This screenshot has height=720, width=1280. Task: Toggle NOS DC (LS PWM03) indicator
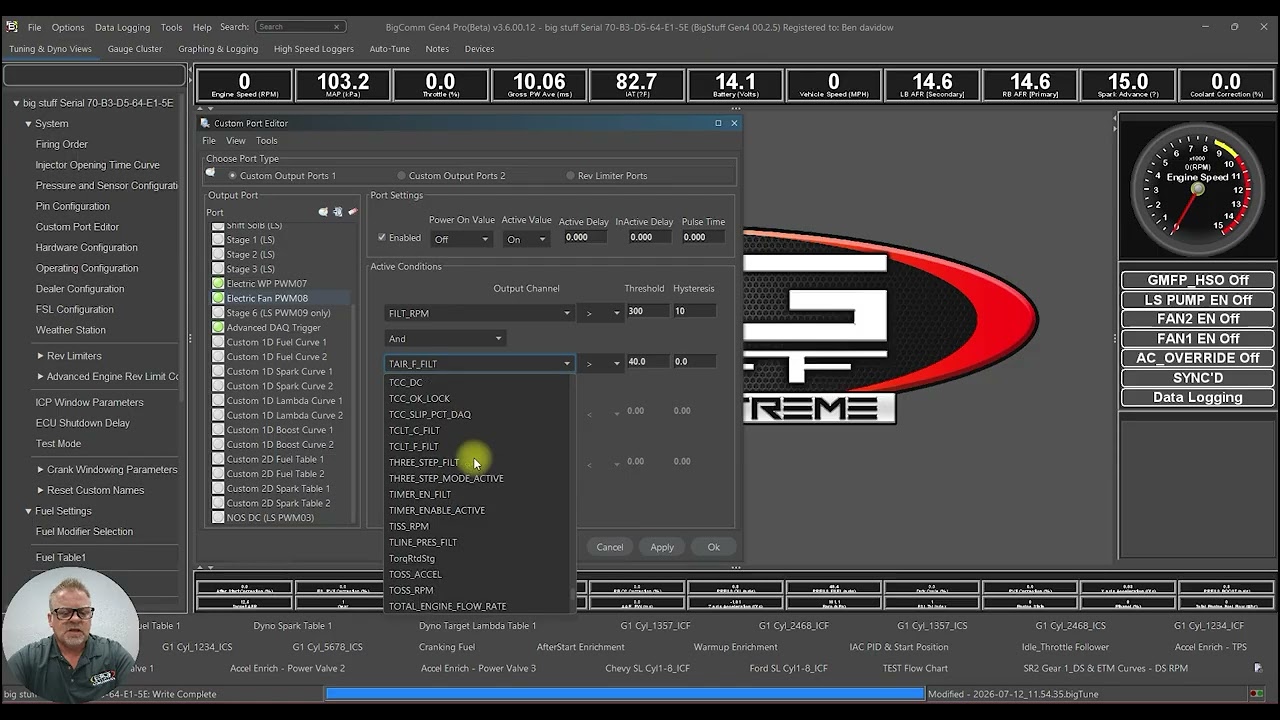tap(218, 518)
